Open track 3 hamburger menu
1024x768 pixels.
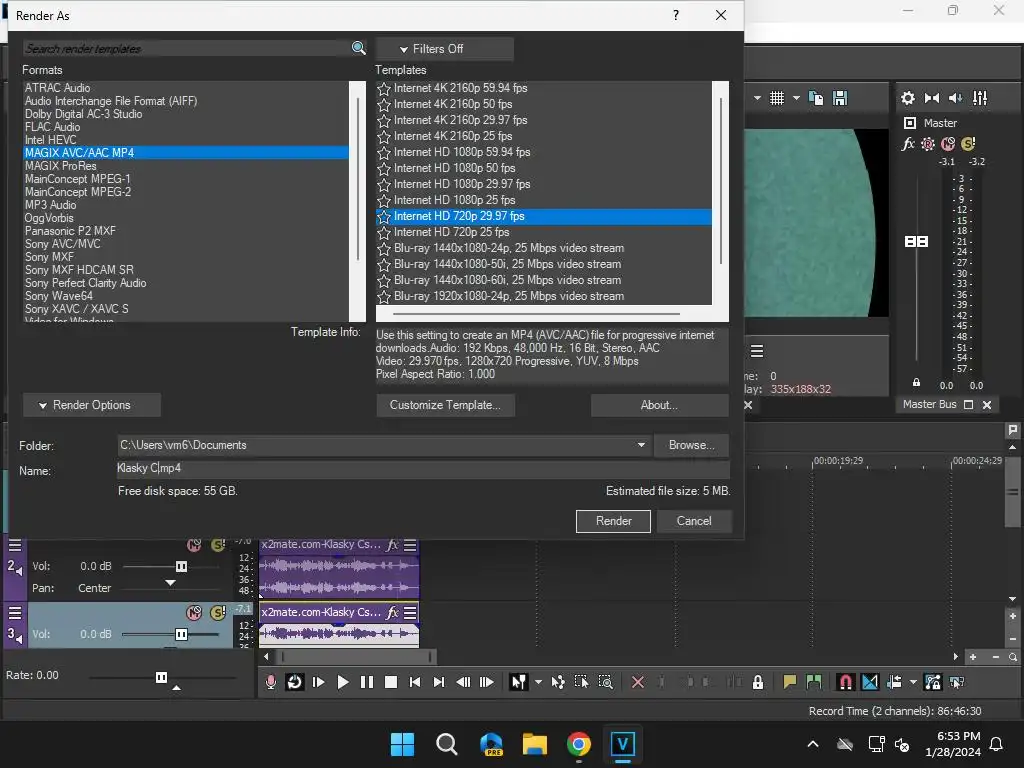point(14,613)
